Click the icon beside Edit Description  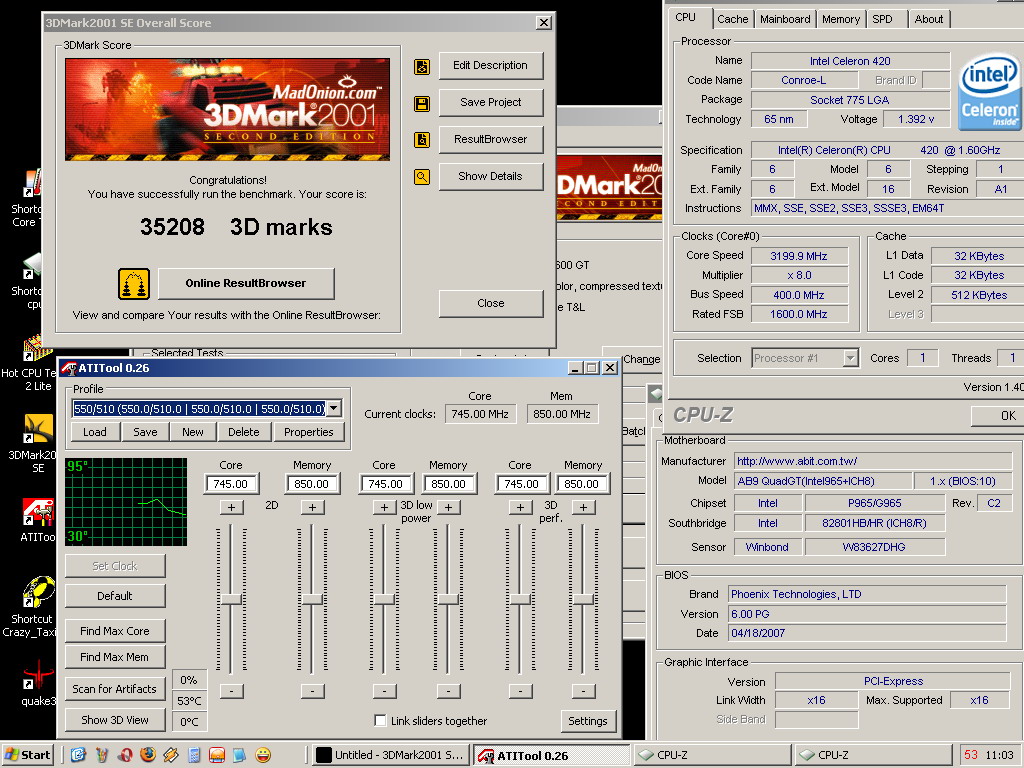(422, 67)
